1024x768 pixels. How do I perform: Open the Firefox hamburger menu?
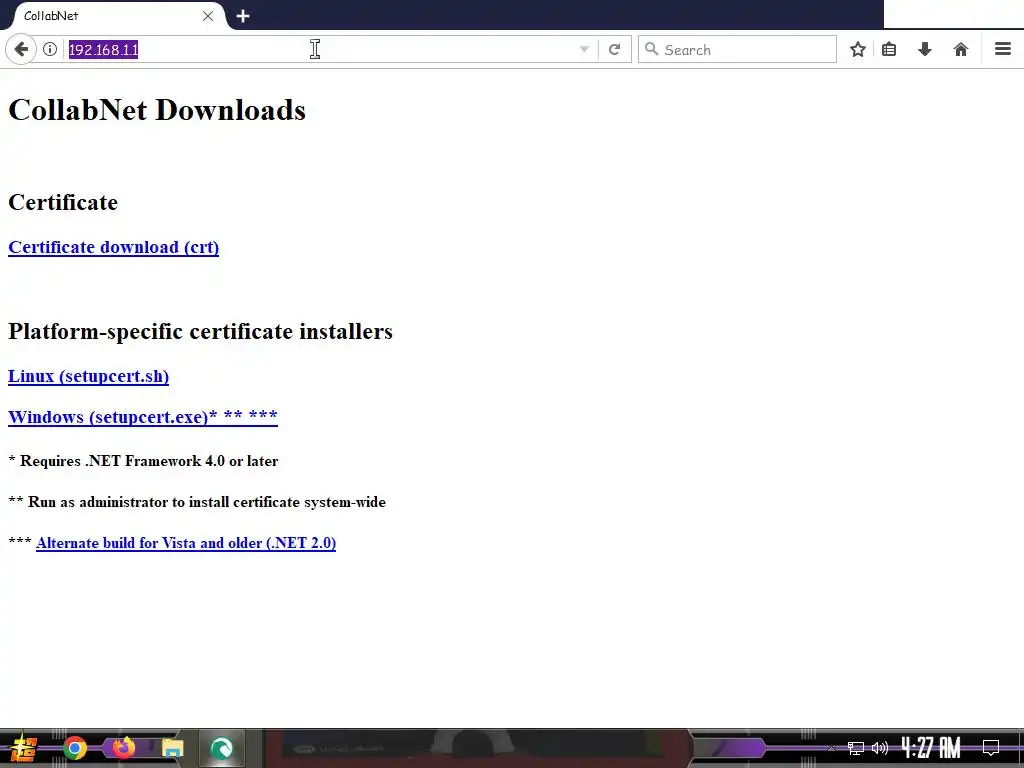point(1003,49)
